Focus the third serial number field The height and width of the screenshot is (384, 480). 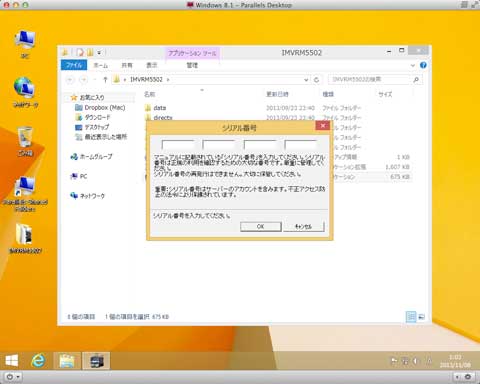point(260,145)
